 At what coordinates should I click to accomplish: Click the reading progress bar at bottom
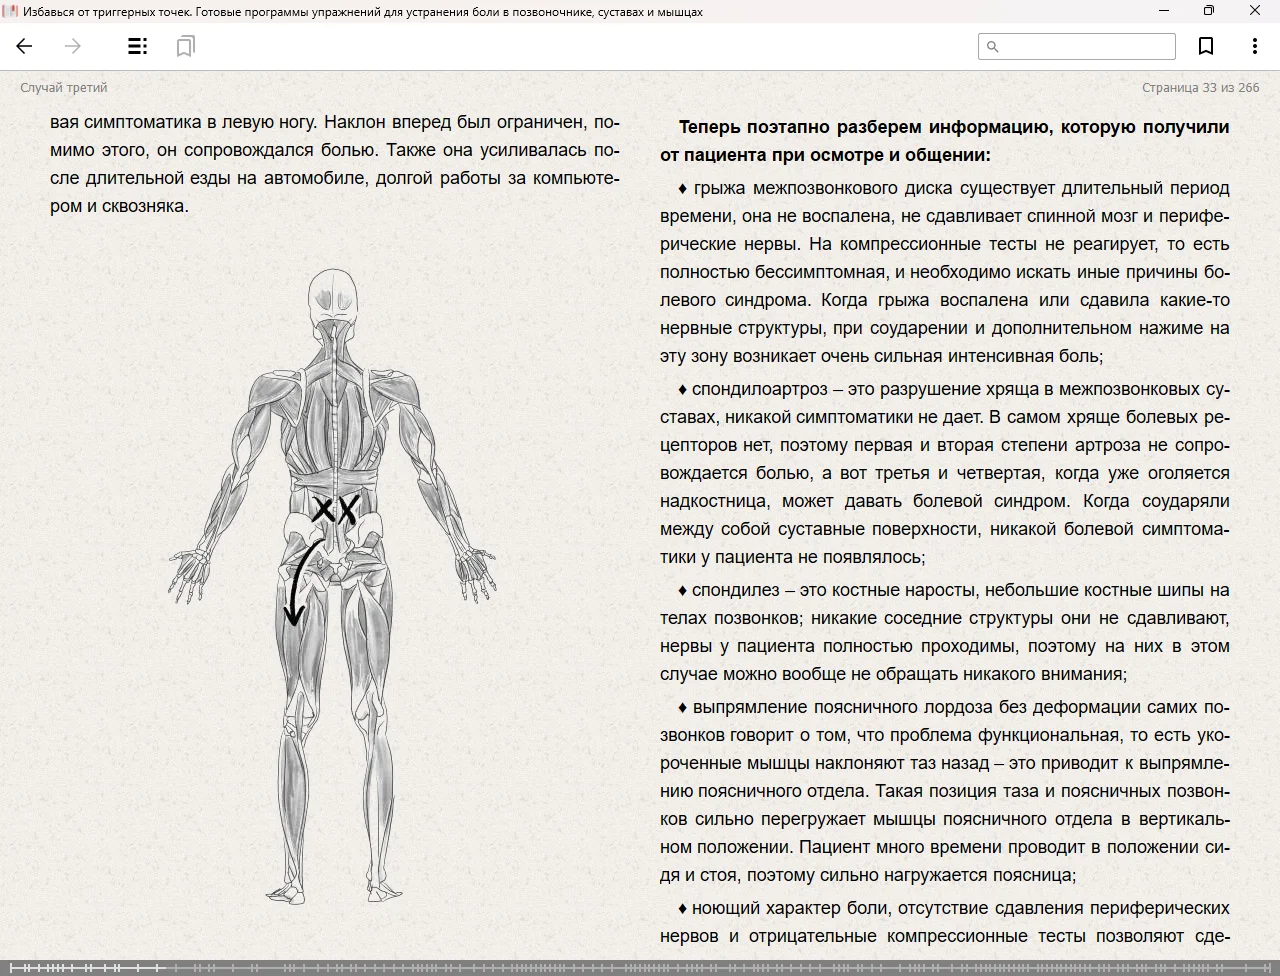640,968
